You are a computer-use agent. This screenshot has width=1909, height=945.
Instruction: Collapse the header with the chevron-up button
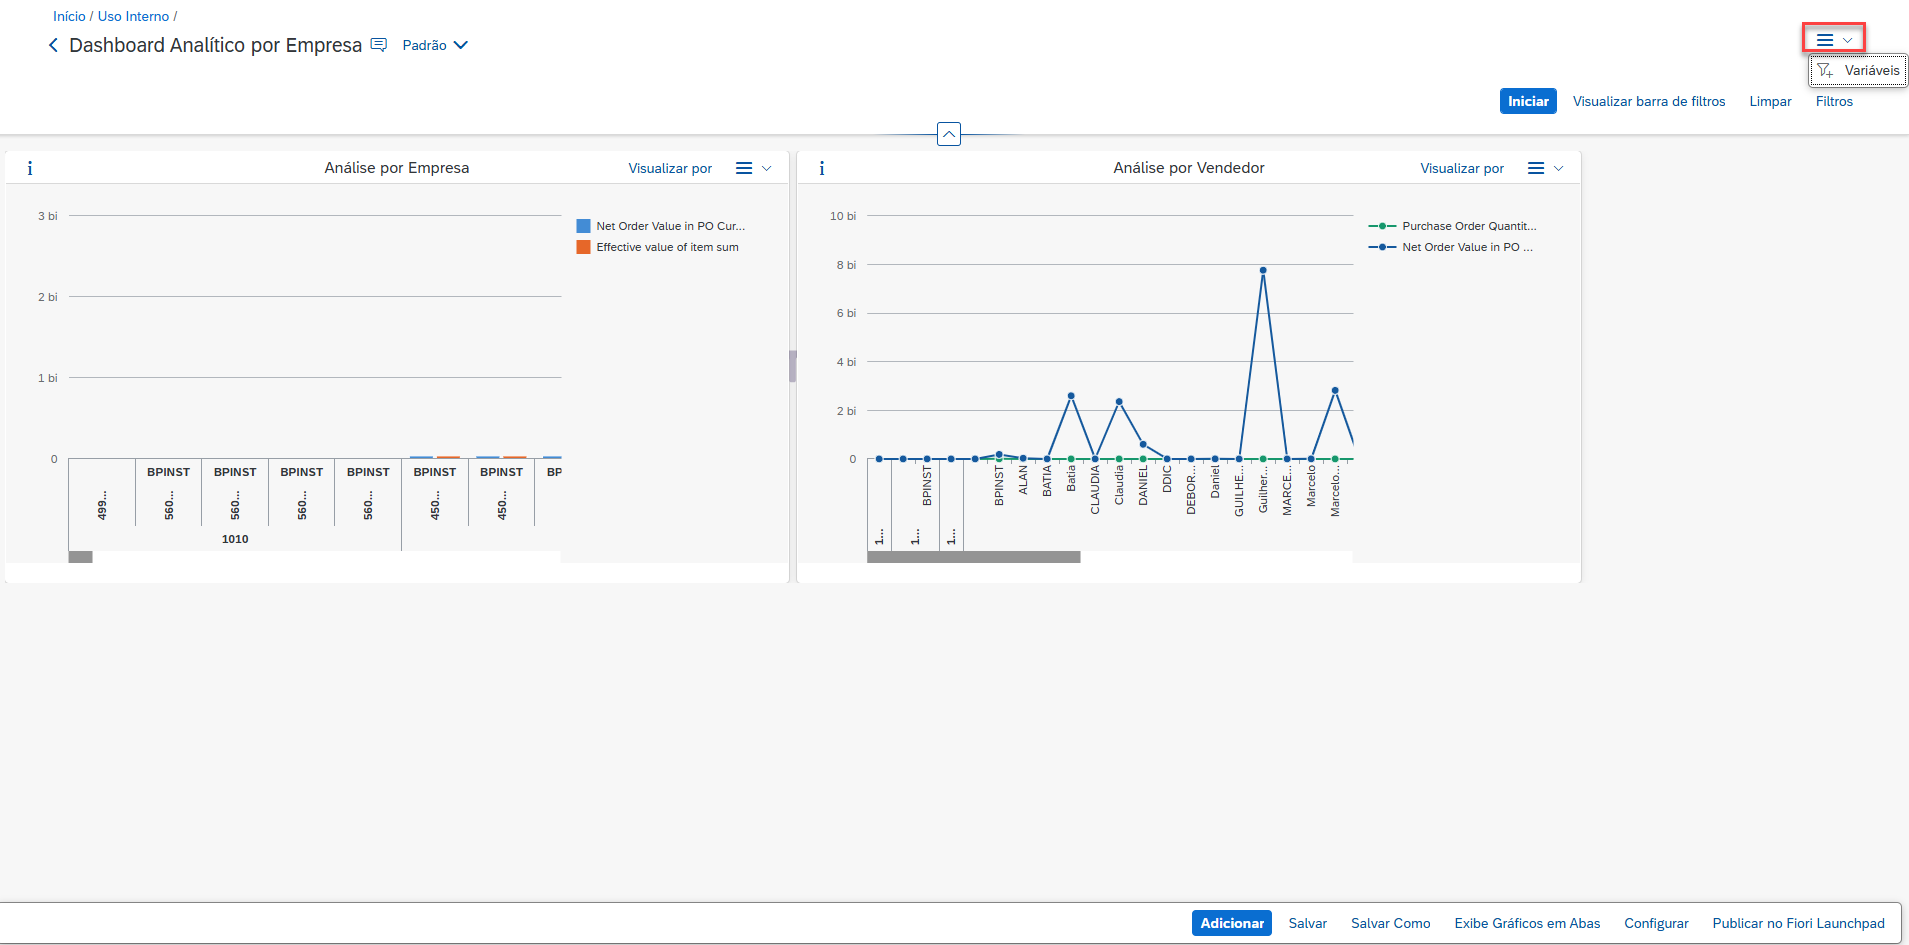(949, 134)
